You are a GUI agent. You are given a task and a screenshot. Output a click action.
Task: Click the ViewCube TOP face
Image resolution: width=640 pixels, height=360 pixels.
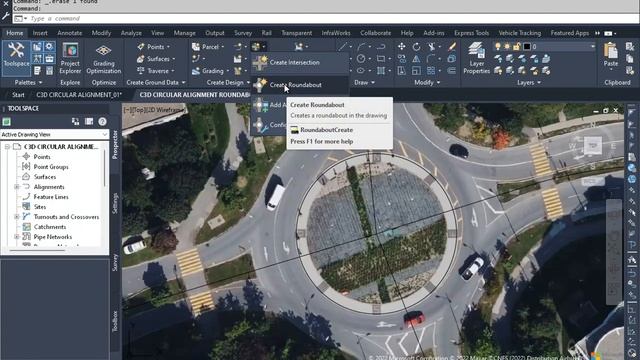tap(593, 145)
